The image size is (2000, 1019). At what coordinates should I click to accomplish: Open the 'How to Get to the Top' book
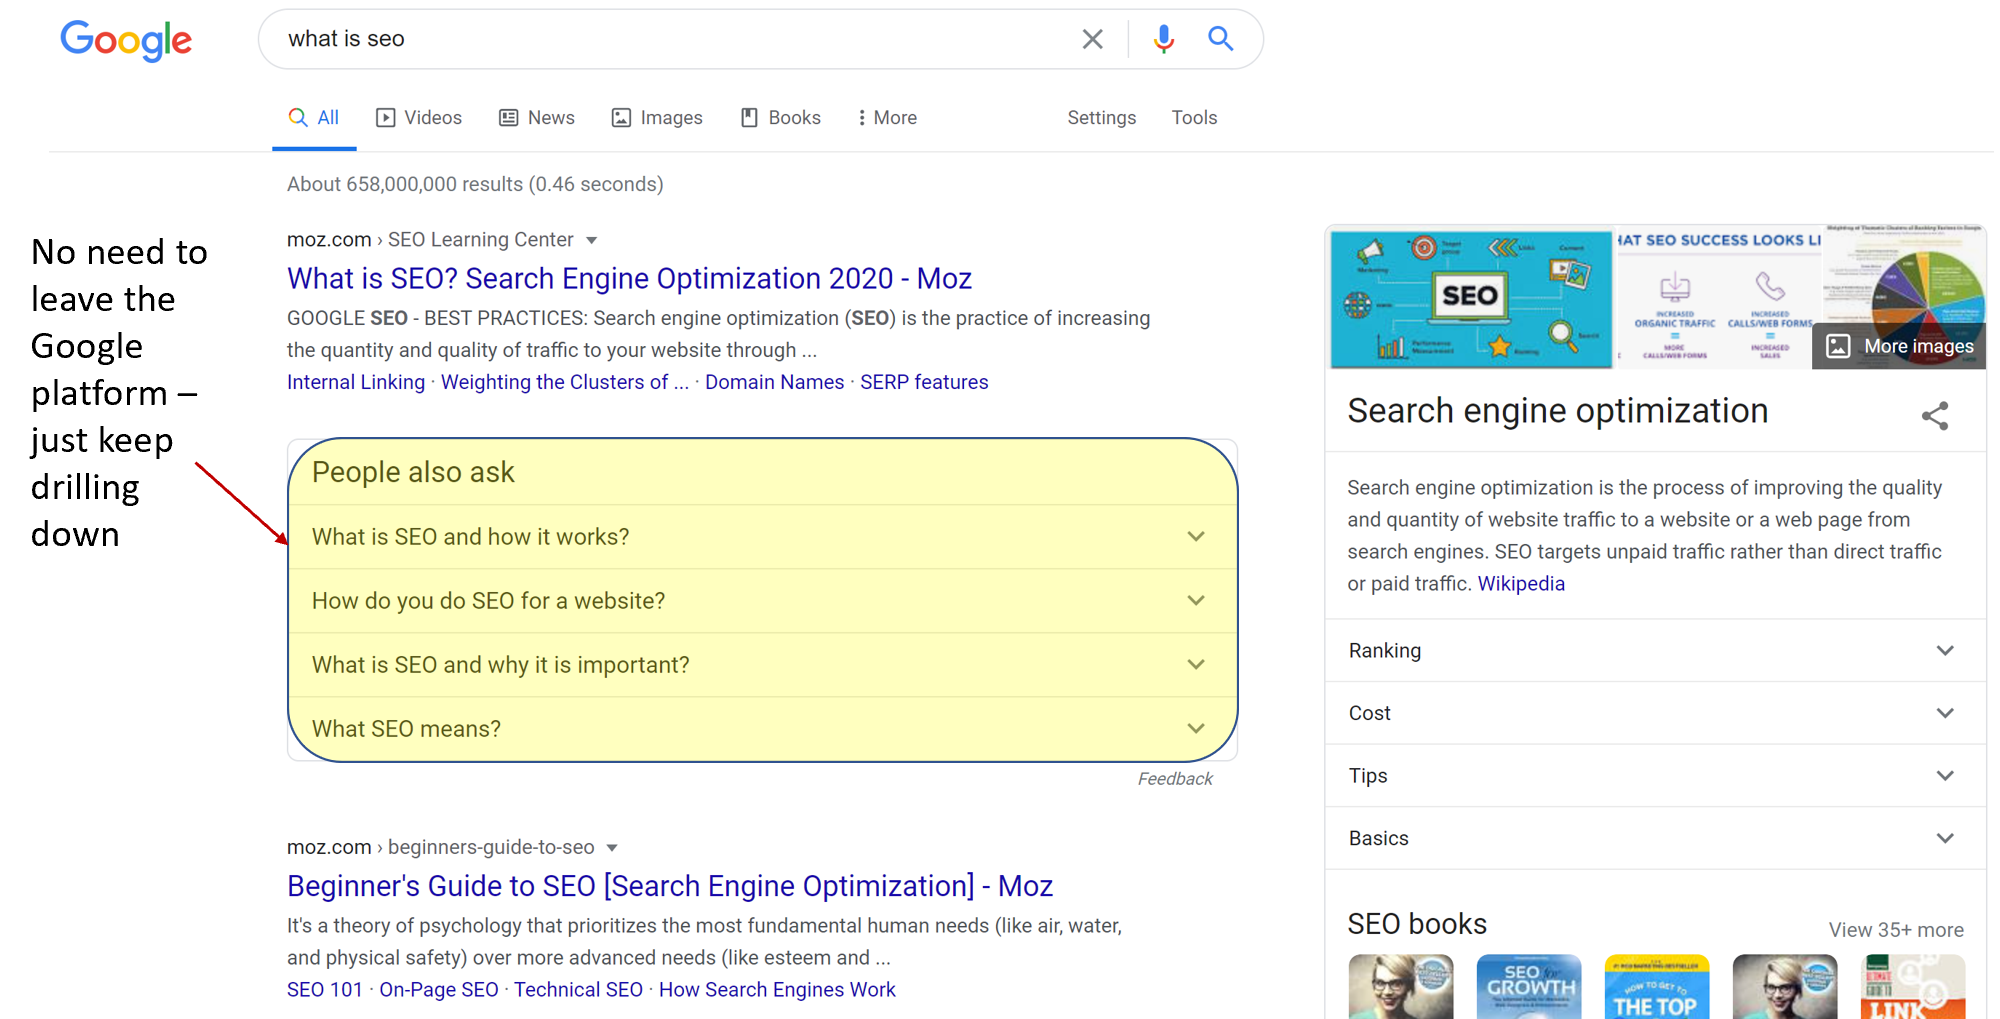coord(1657,987)
